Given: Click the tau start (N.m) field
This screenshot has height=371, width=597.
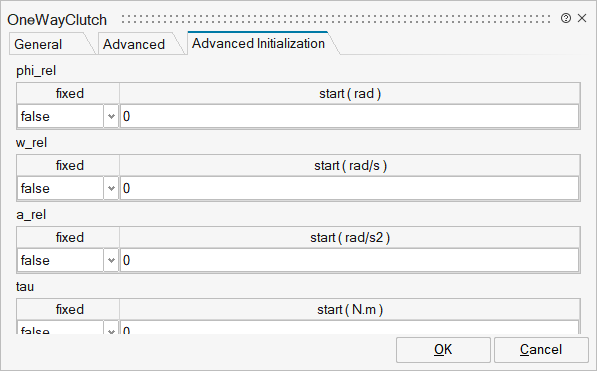Looking at the screenshot, I should point(350,328).
